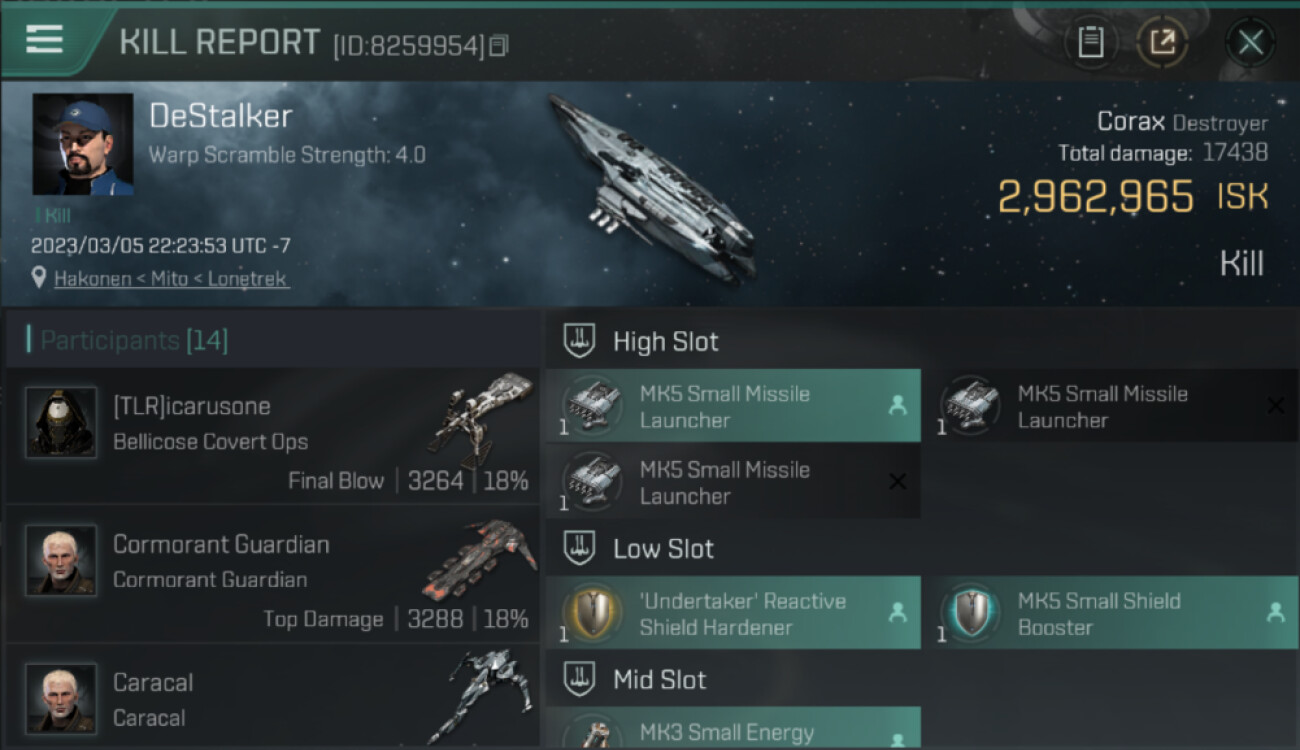The height and width of the screenshot is (750, 1300).
Task: Select the Caracal participant row
Action: point(272,697)
